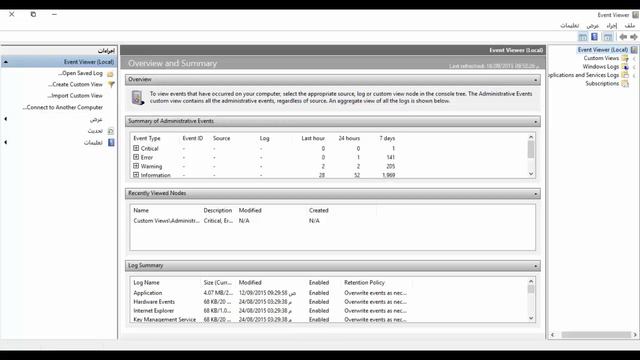Expand the Windows Logs tree node chevron

pyautogui.click(x=634, y=67)
